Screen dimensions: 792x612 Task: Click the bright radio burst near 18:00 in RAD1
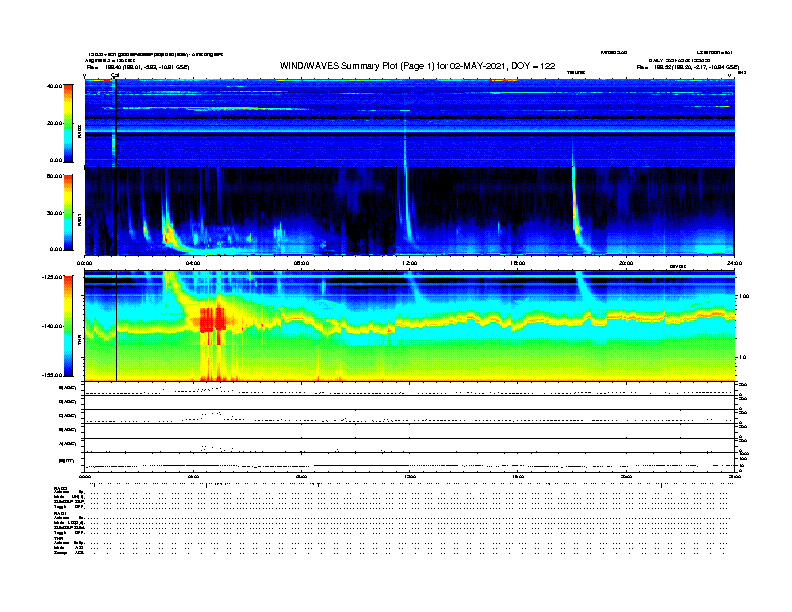(577, 212)
